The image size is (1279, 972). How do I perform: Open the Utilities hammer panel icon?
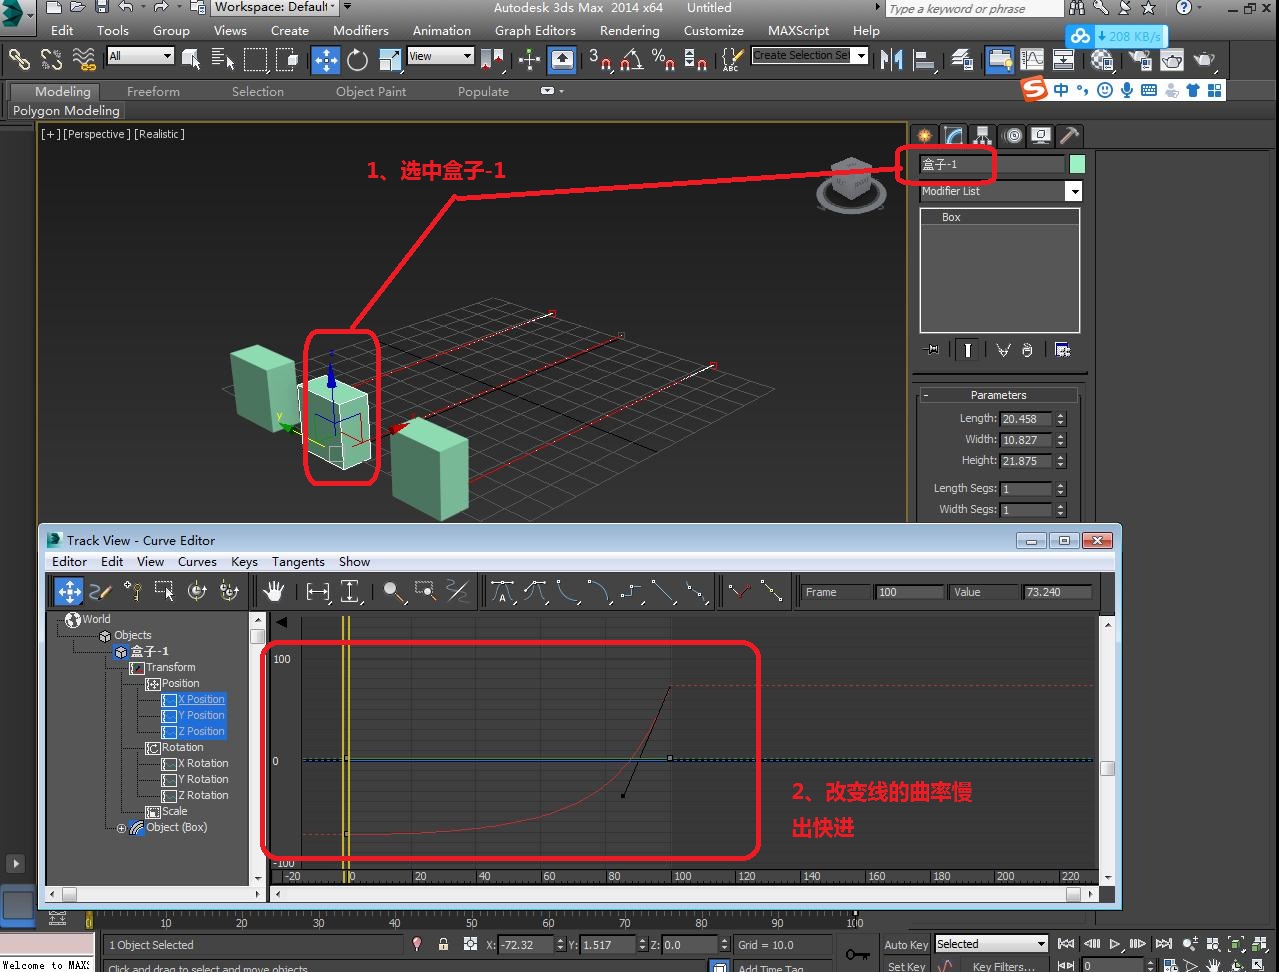click(x=1070, y=136)
